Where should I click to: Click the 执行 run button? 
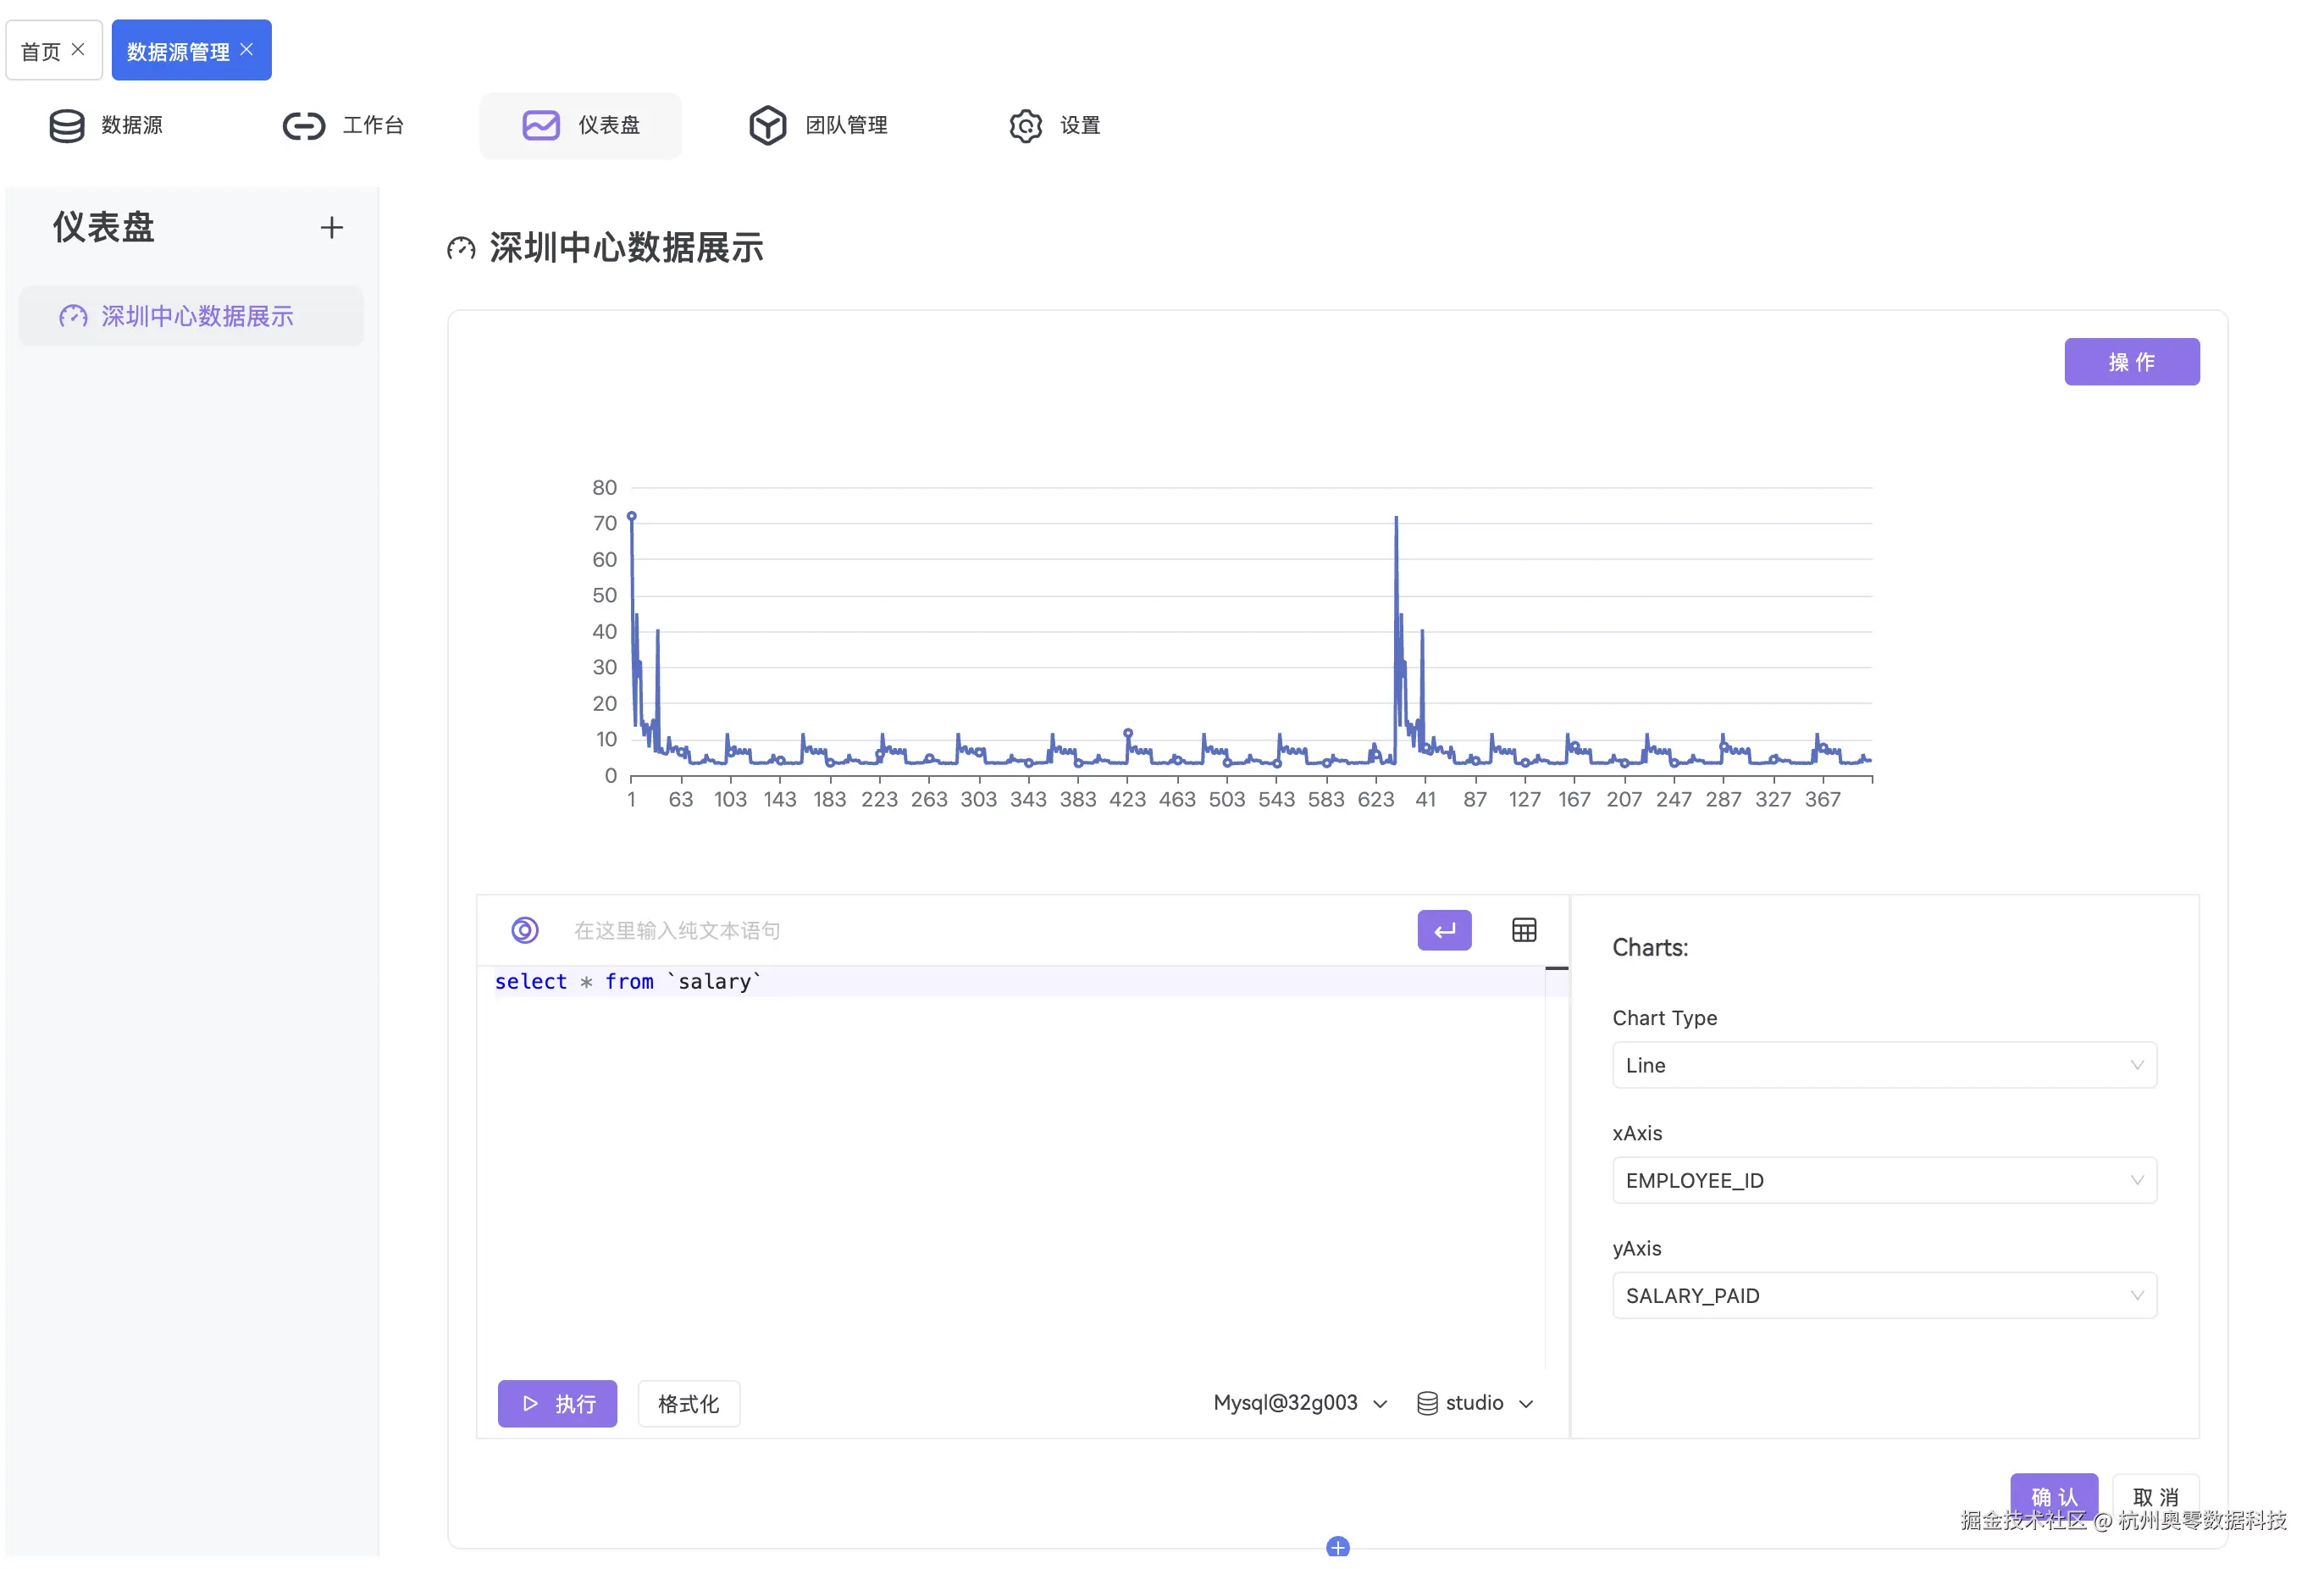coord(557,1403)
